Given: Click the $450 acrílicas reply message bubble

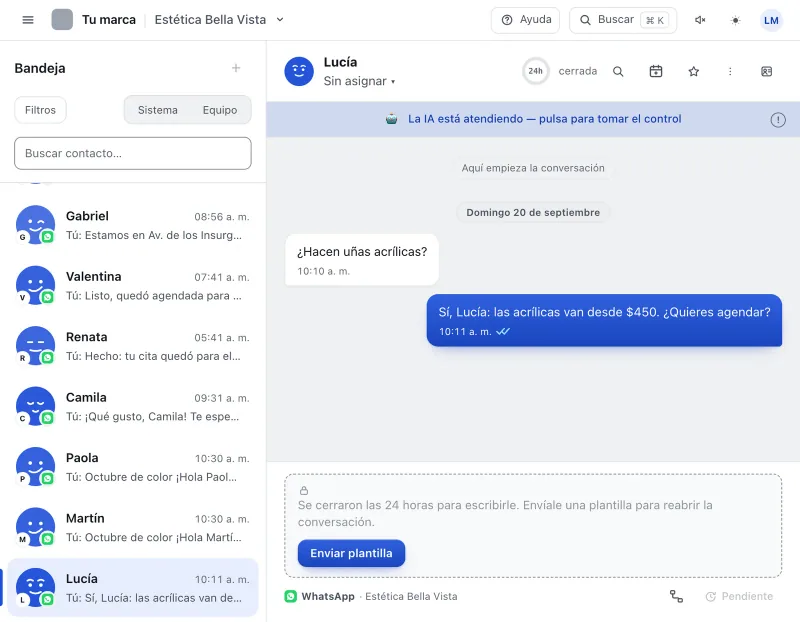Looking at the screenshot, I should tap(604, 320).
